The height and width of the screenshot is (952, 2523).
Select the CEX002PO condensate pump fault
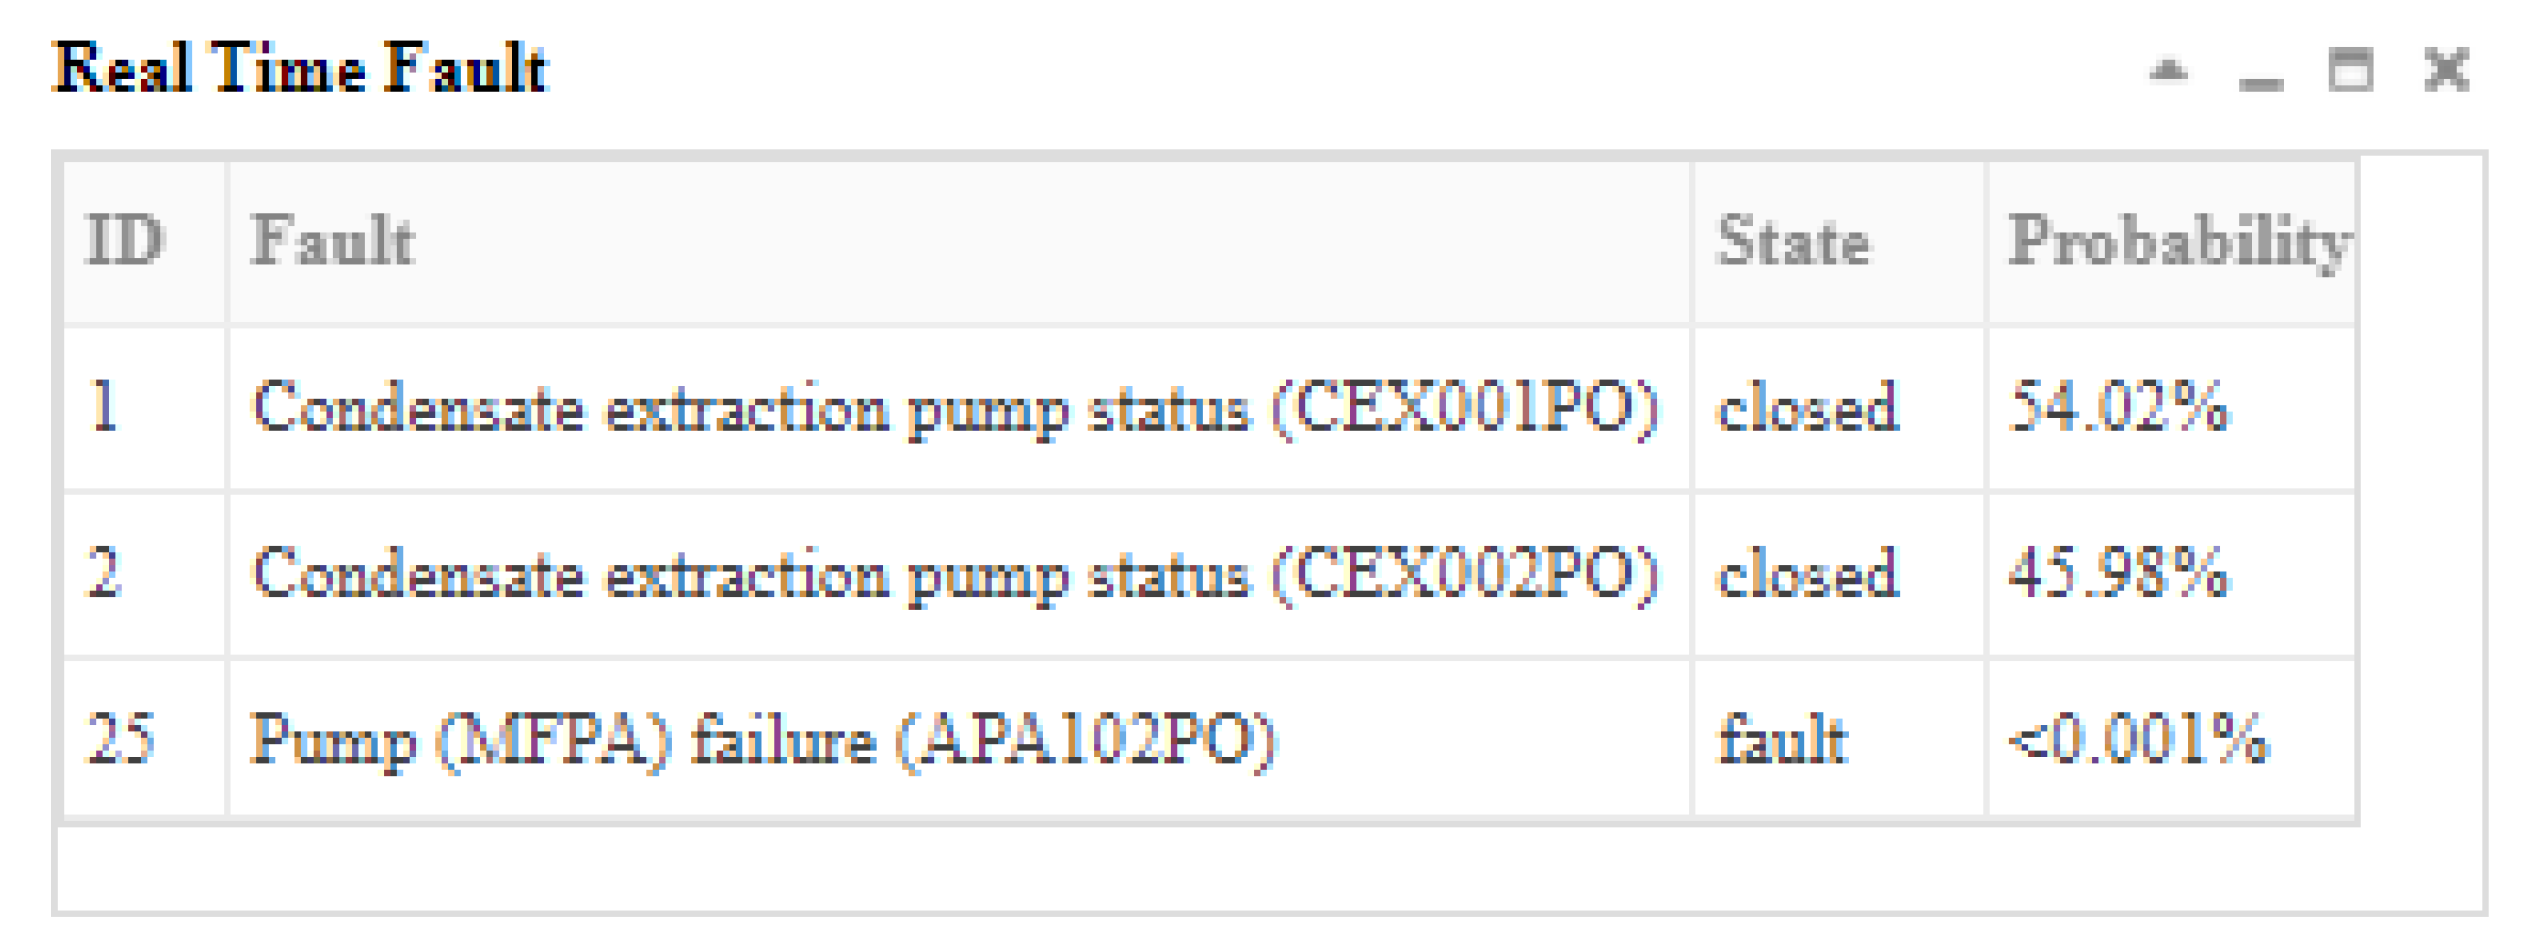(x=954, y=575)
